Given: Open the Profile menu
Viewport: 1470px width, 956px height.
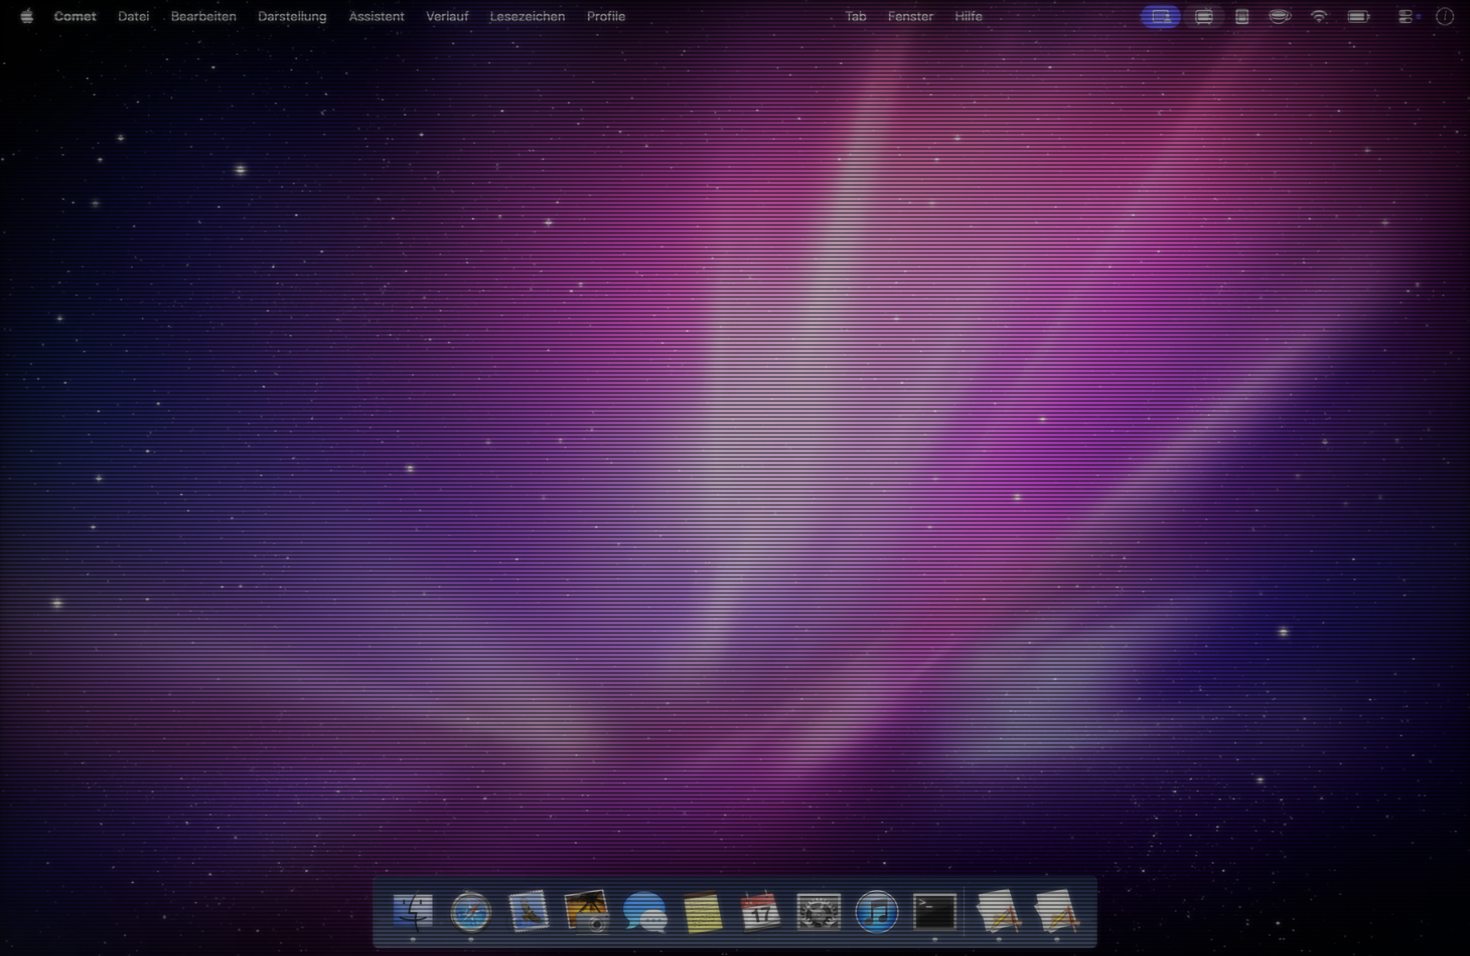Looking at the screenshot, I should click(606, 16).
